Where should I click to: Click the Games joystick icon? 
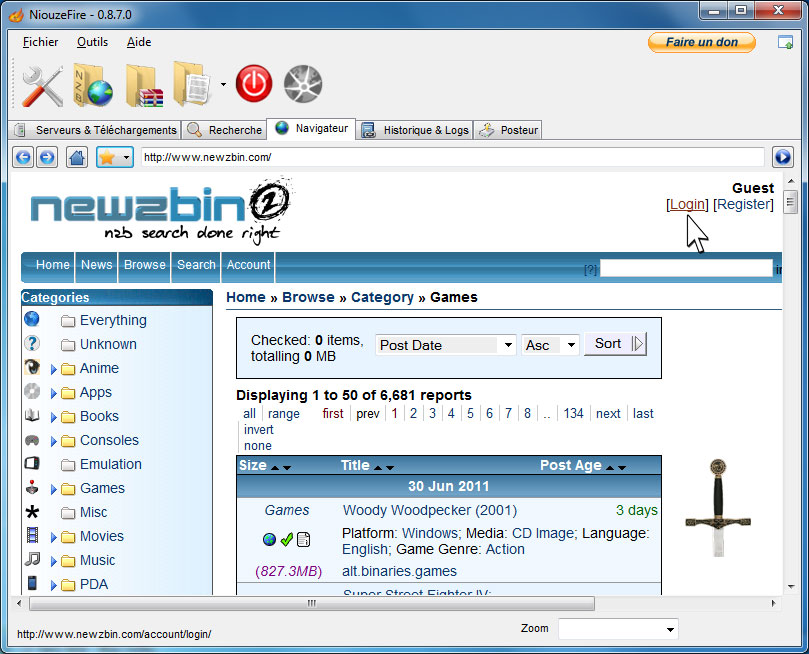click(32, 487)
